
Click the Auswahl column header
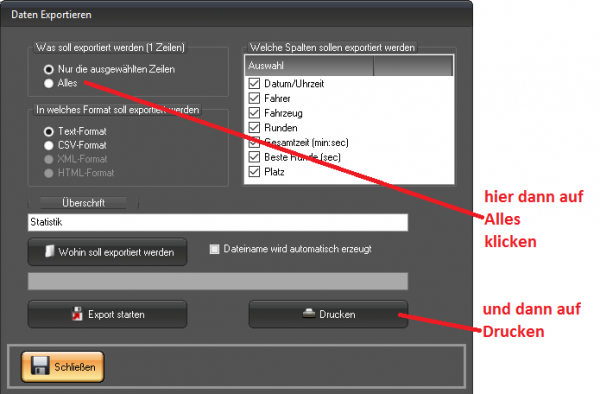click(x=309, y=65)
